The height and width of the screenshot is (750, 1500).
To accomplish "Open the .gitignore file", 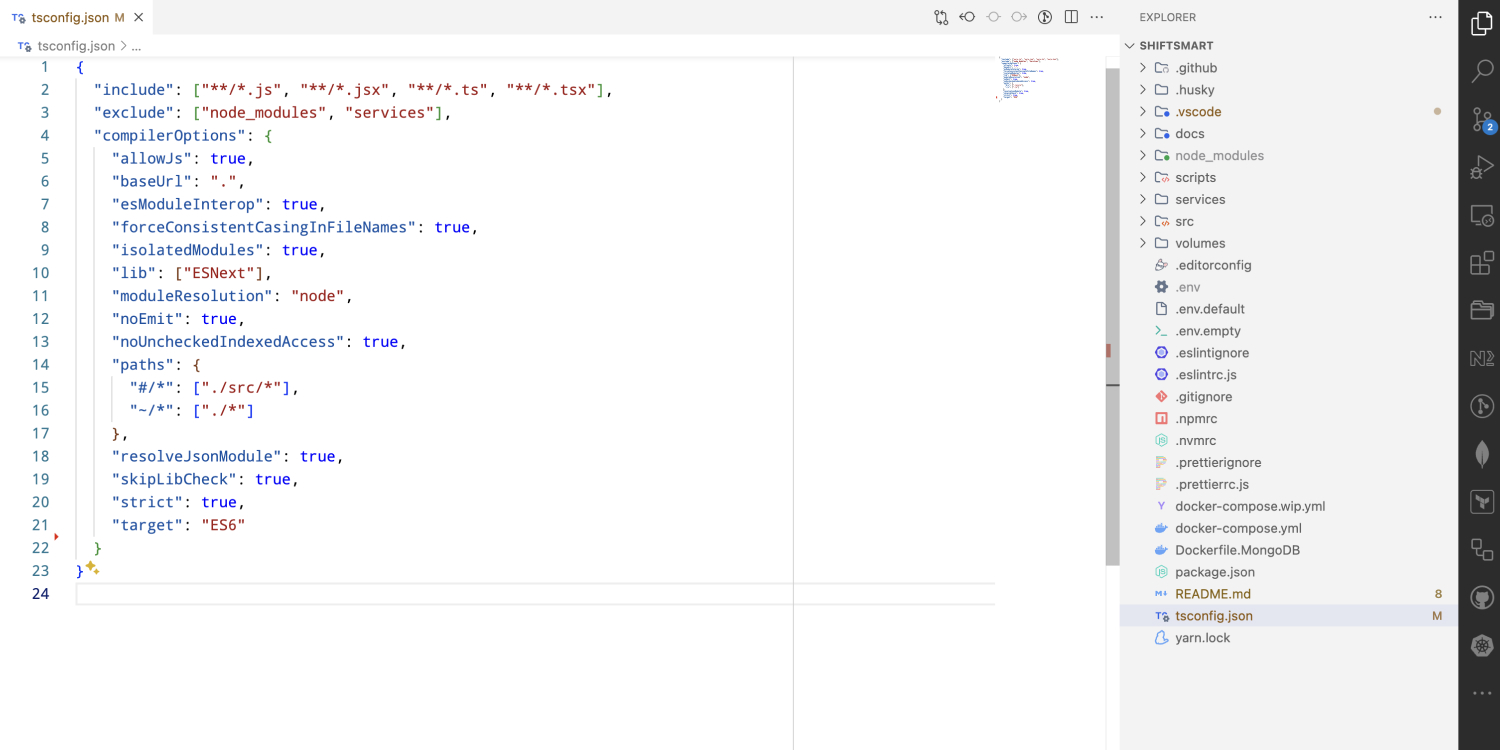I will click(x=1289, y=397).
